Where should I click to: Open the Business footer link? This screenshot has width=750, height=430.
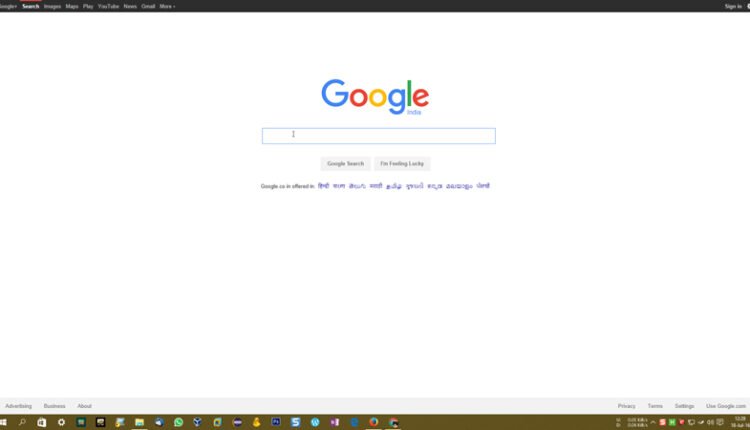click(55, 406)
